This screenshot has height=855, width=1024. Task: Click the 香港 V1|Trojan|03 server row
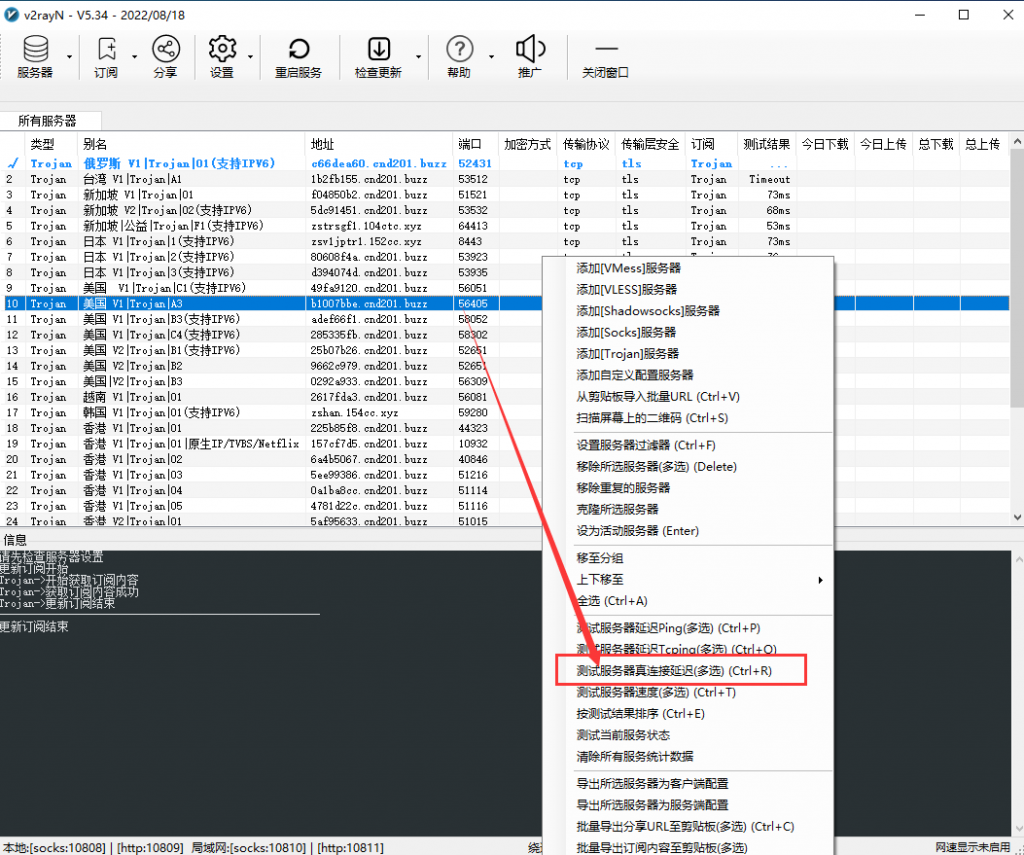point(271,475)
